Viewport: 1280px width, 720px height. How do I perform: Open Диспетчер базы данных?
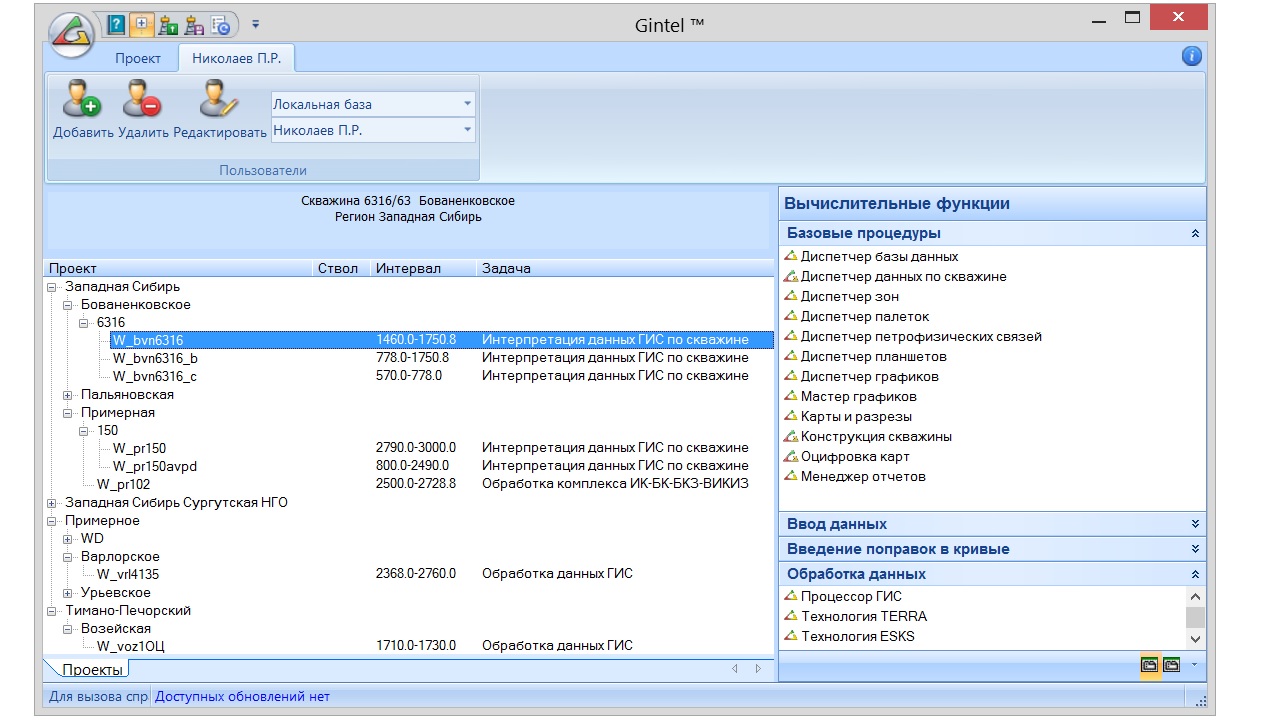click(879, 257)
